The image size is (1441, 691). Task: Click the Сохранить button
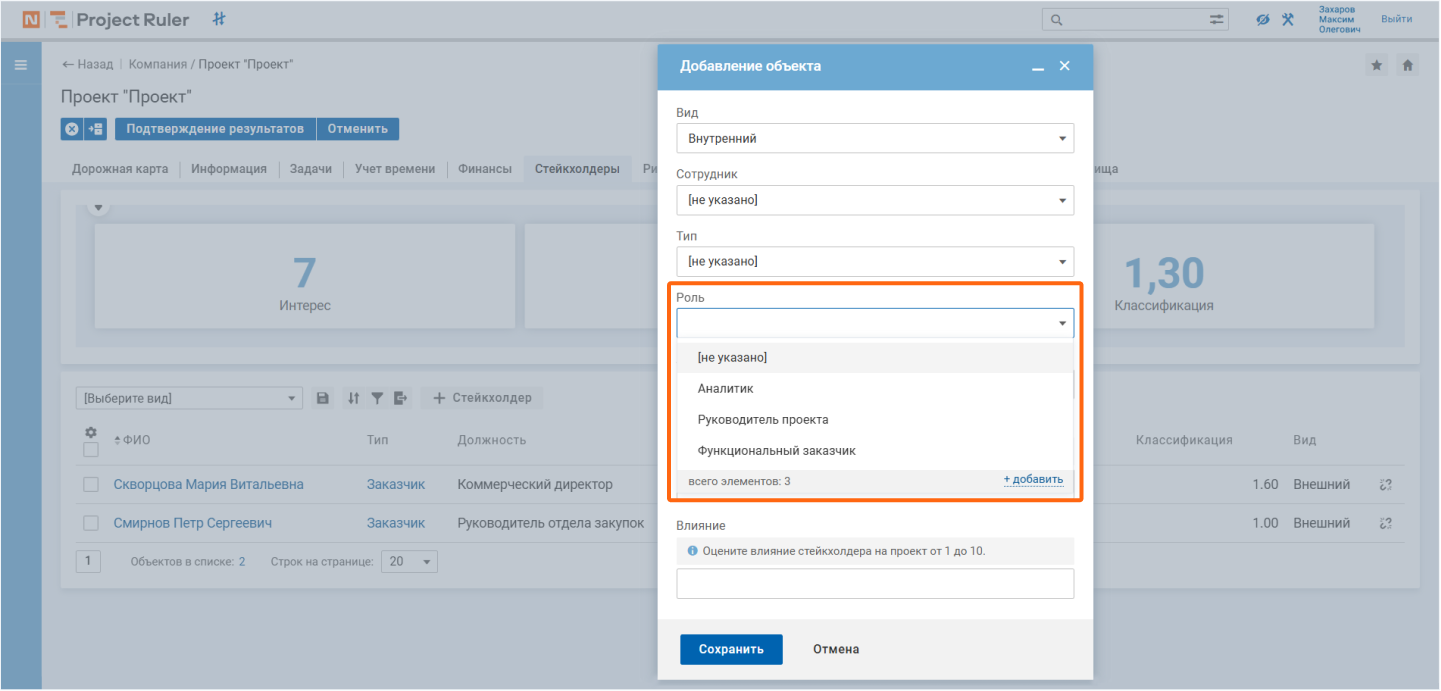click(731, 649)
